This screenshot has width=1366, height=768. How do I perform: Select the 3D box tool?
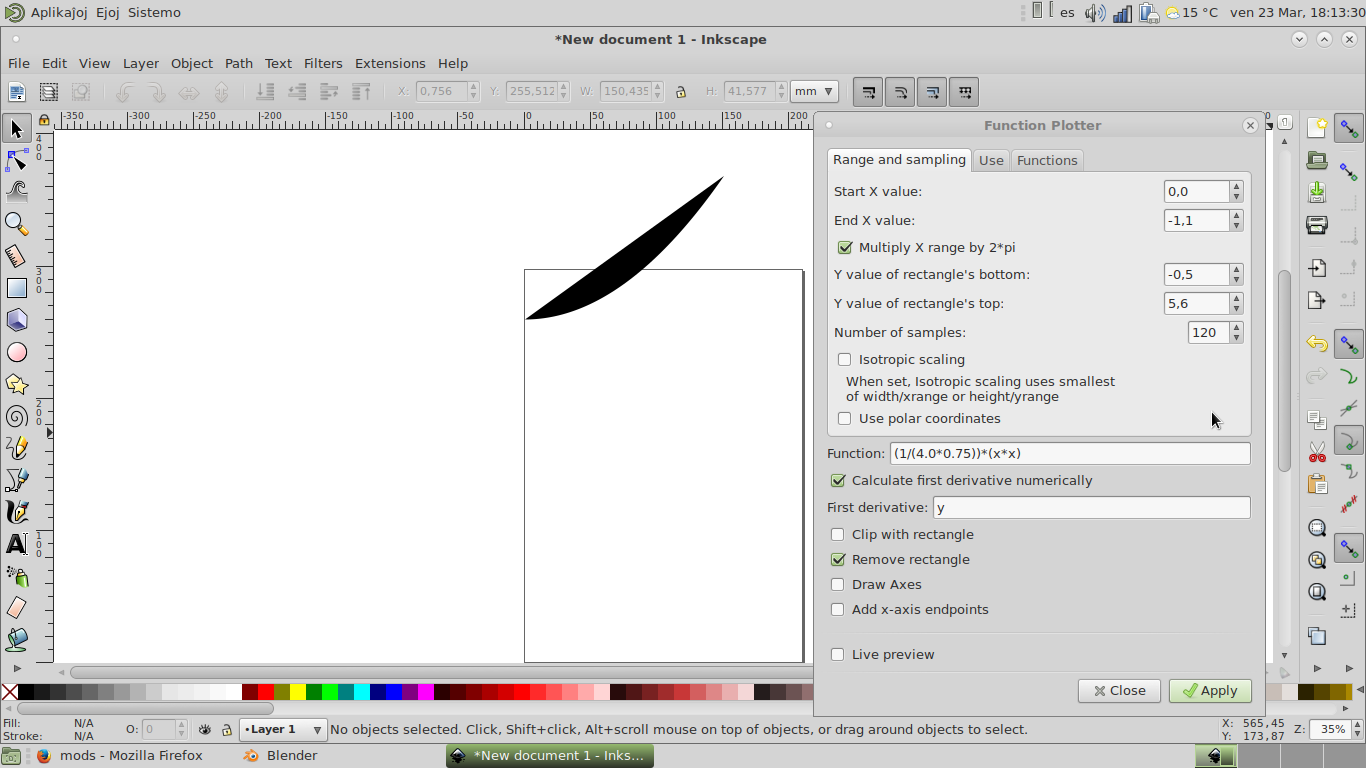(16, 320)
